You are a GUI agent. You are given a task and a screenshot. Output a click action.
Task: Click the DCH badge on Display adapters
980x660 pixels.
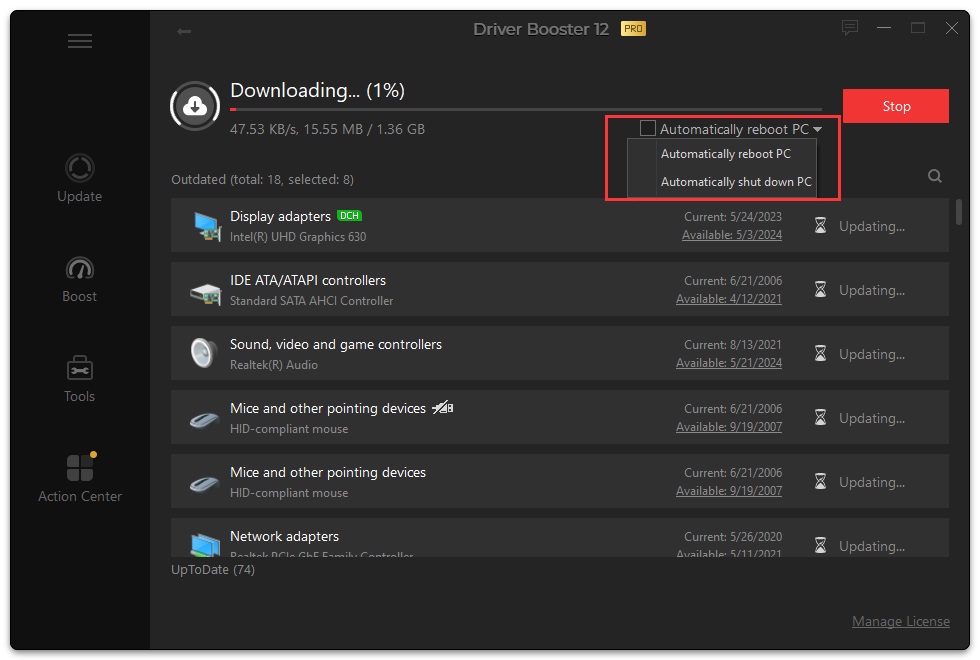tap(349, 216)
